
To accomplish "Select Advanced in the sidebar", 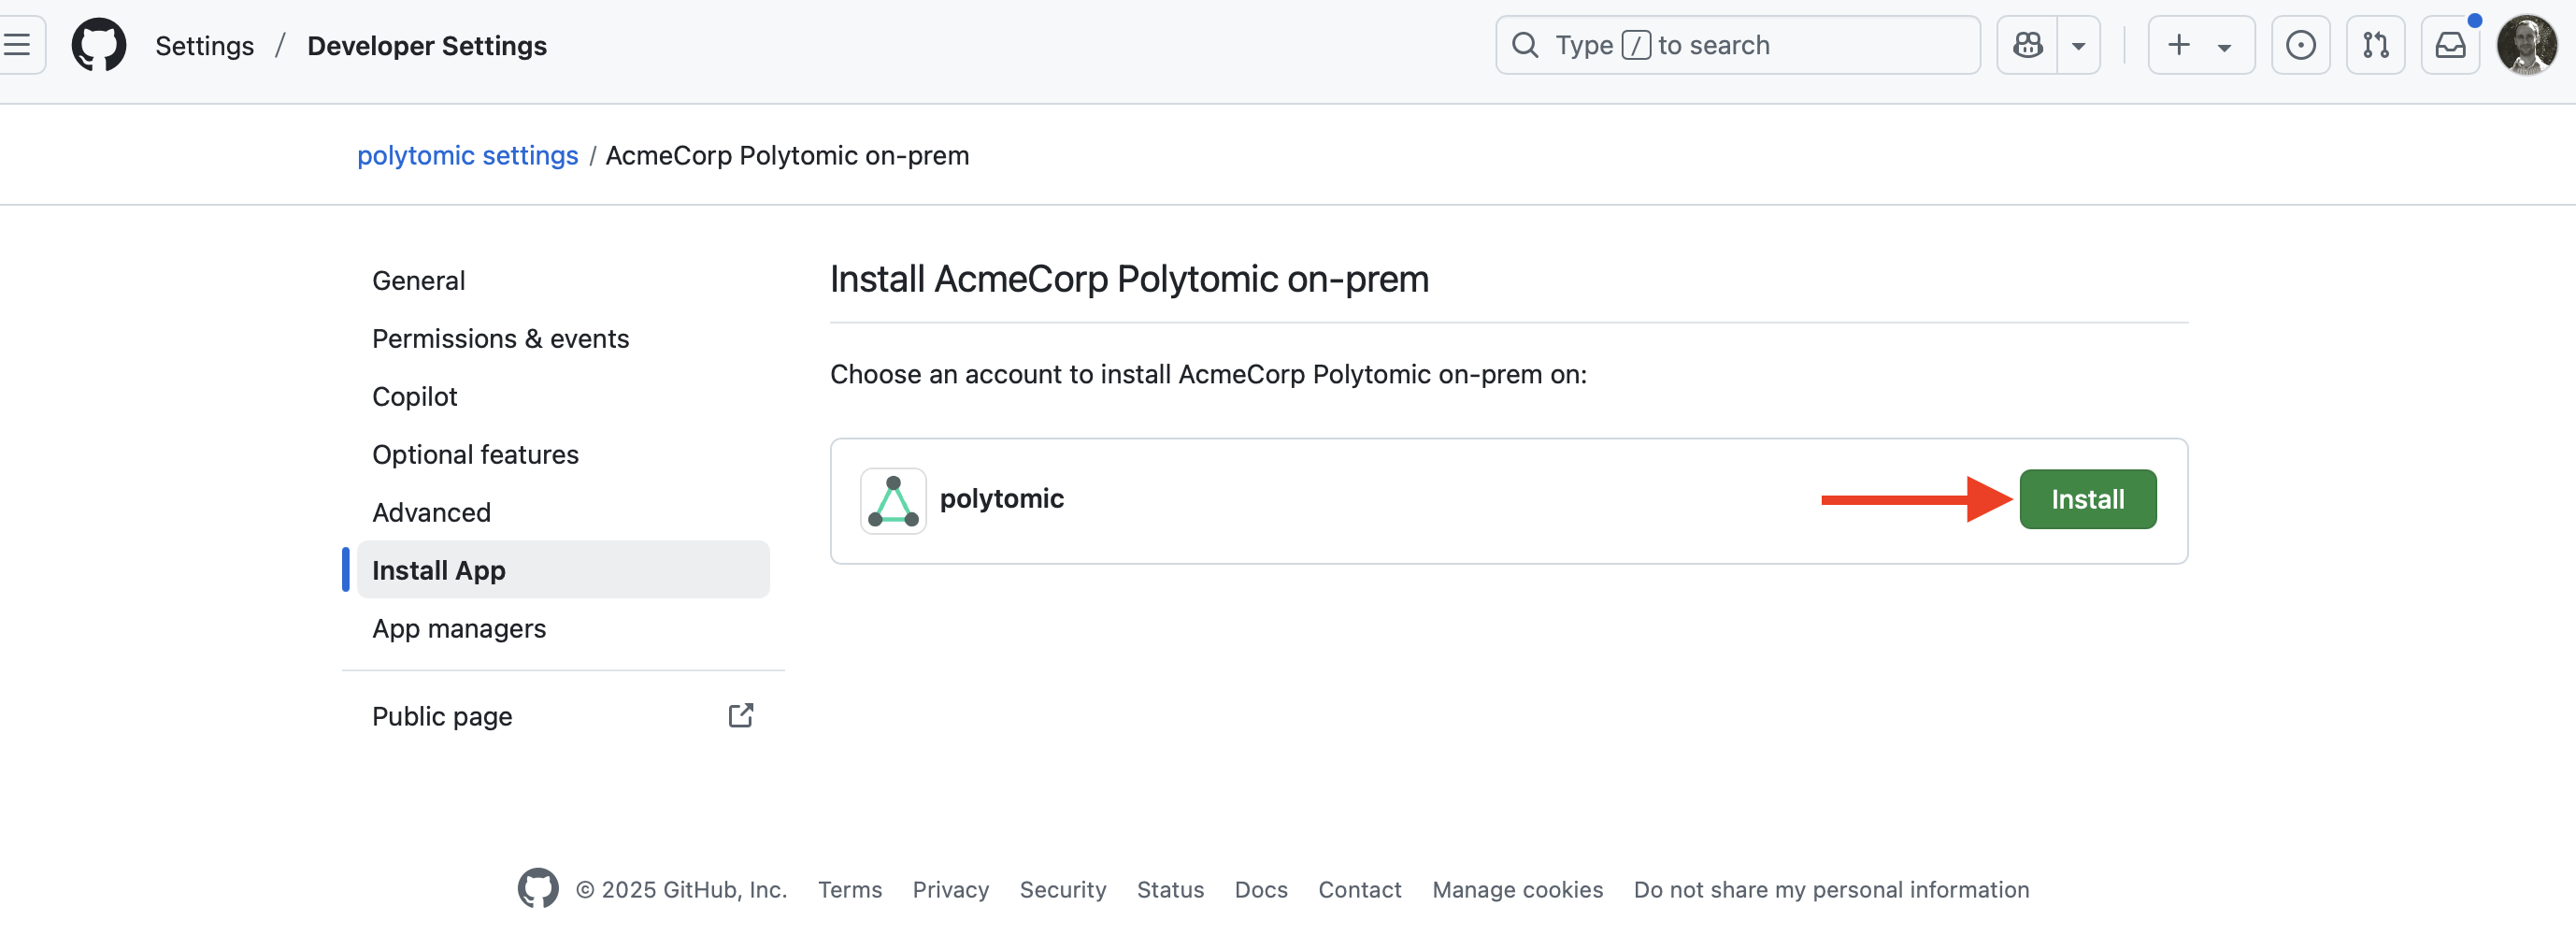I will pos(563,513).
